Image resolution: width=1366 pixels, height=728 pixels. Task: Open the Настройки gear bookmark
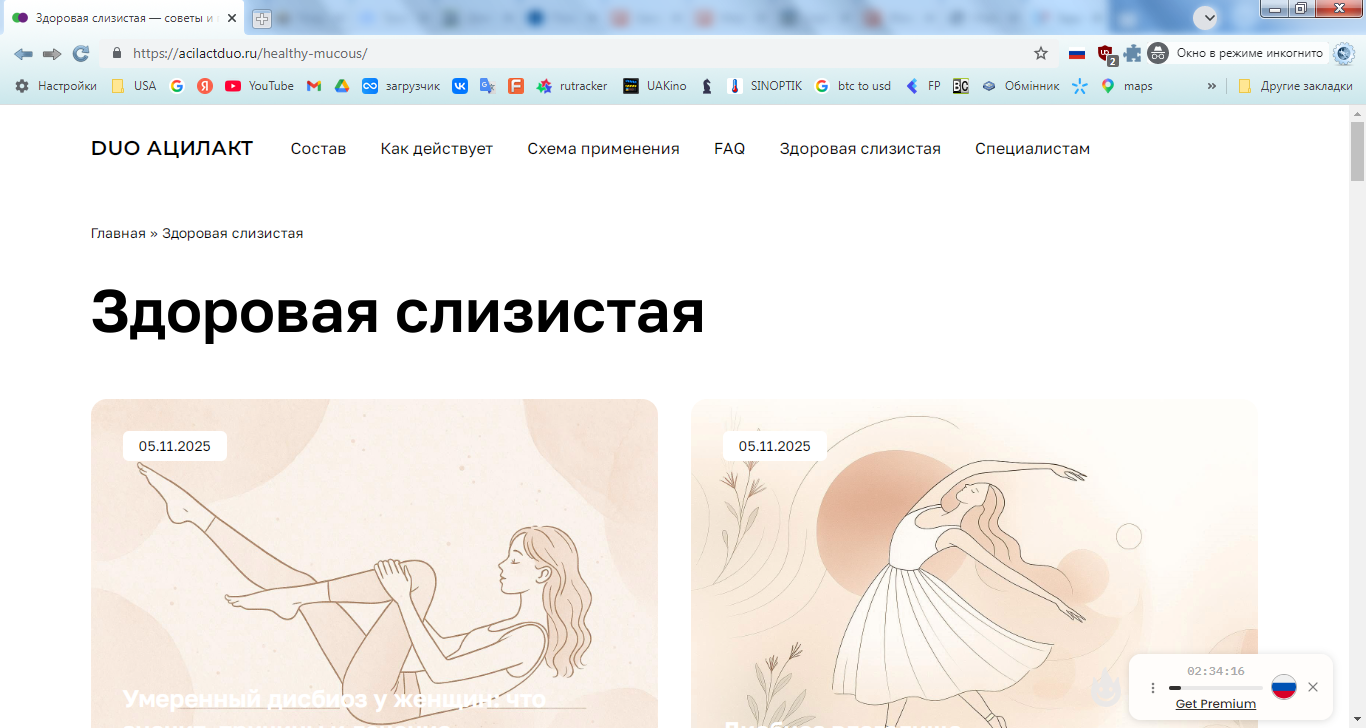coord(56,86)
